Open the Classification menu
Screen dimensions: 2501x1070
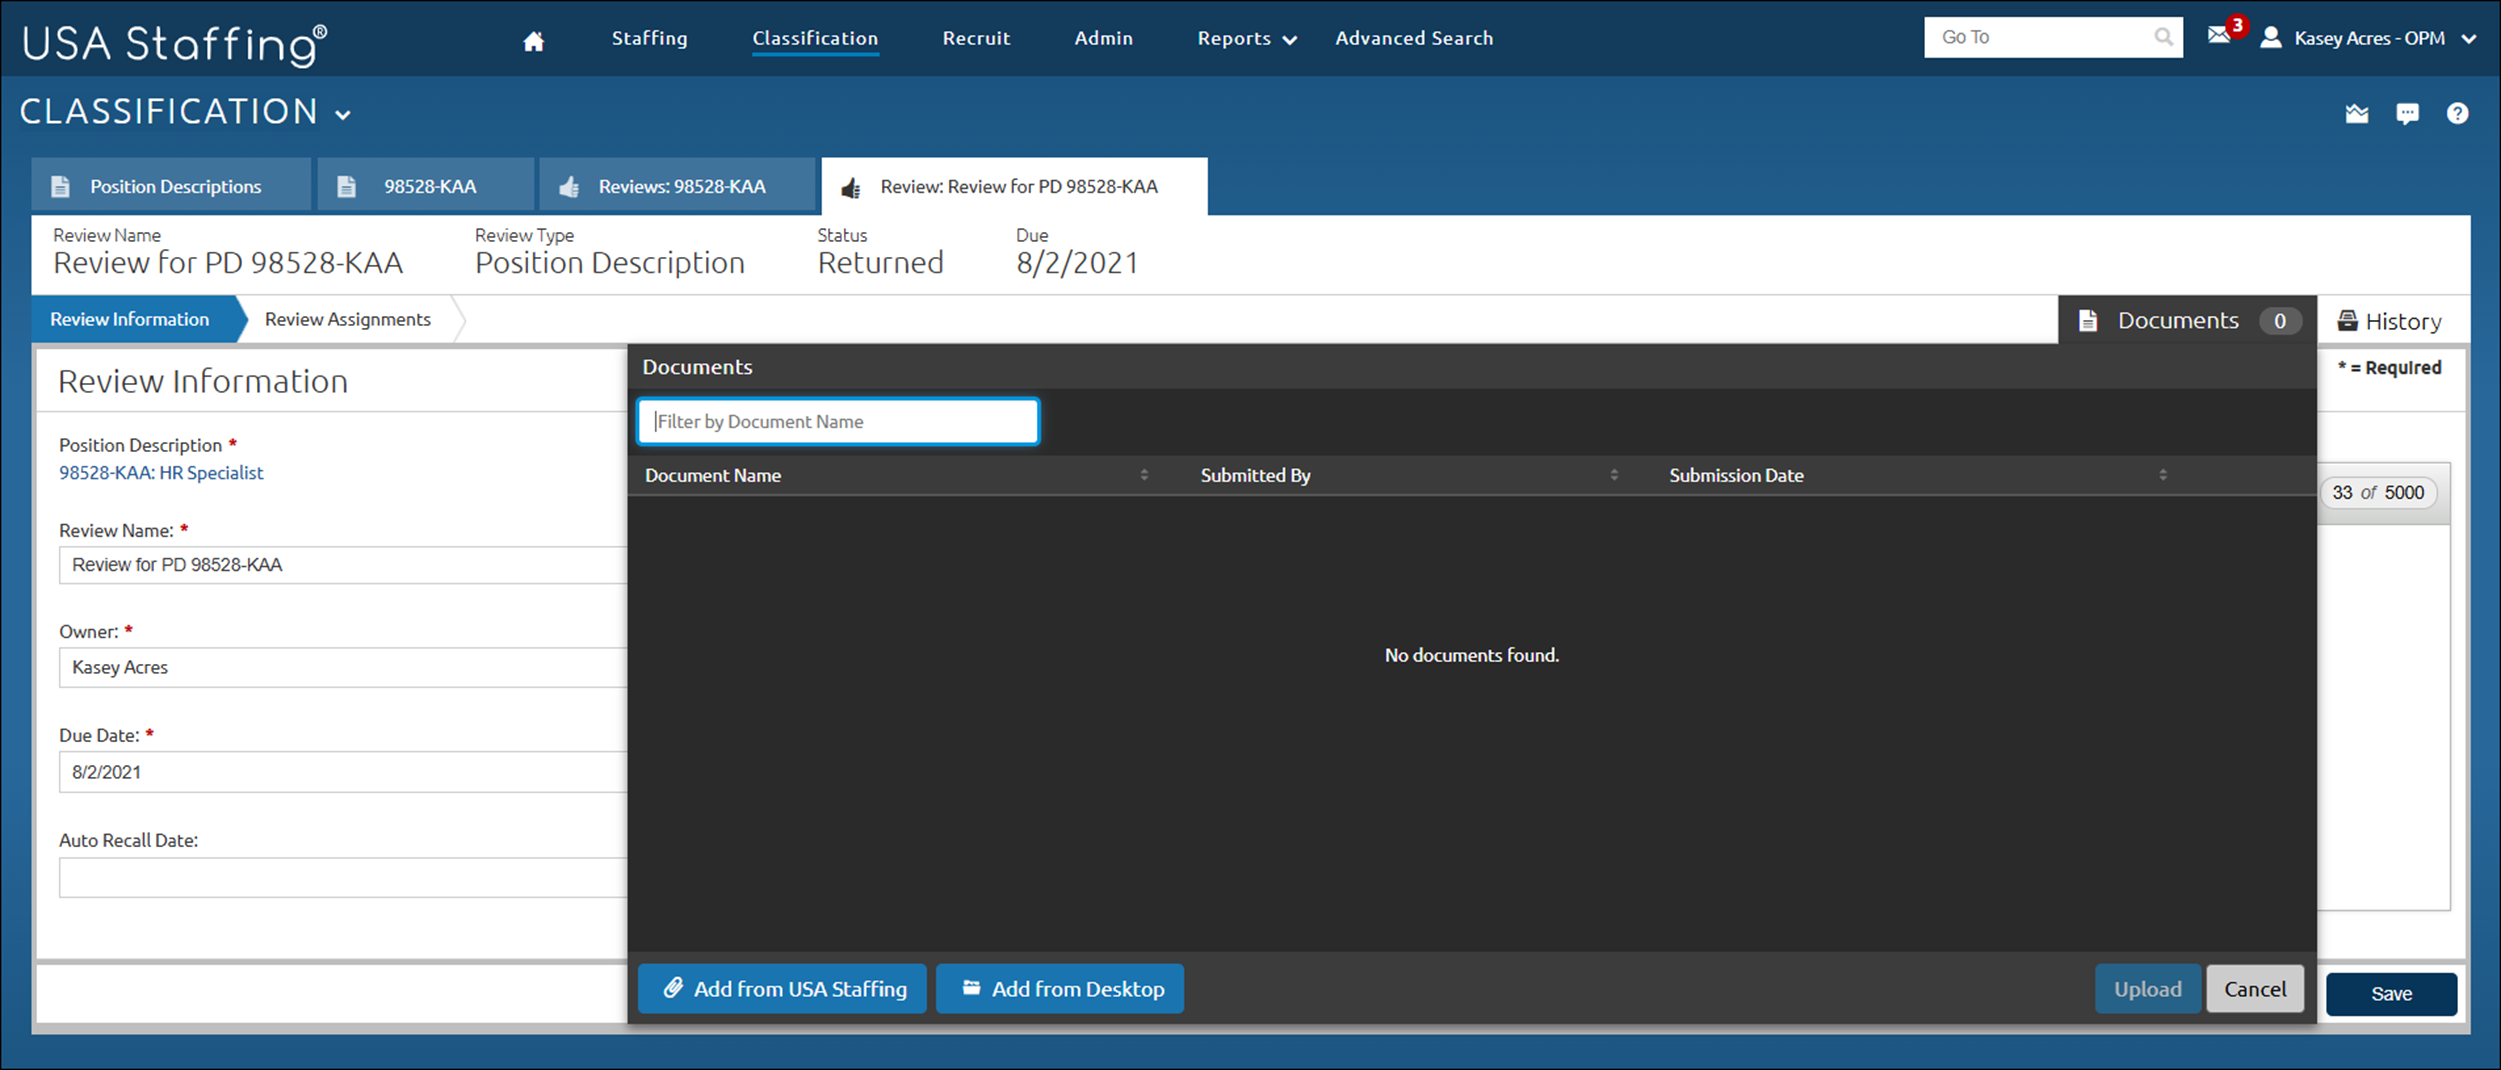tap(815, 38)
